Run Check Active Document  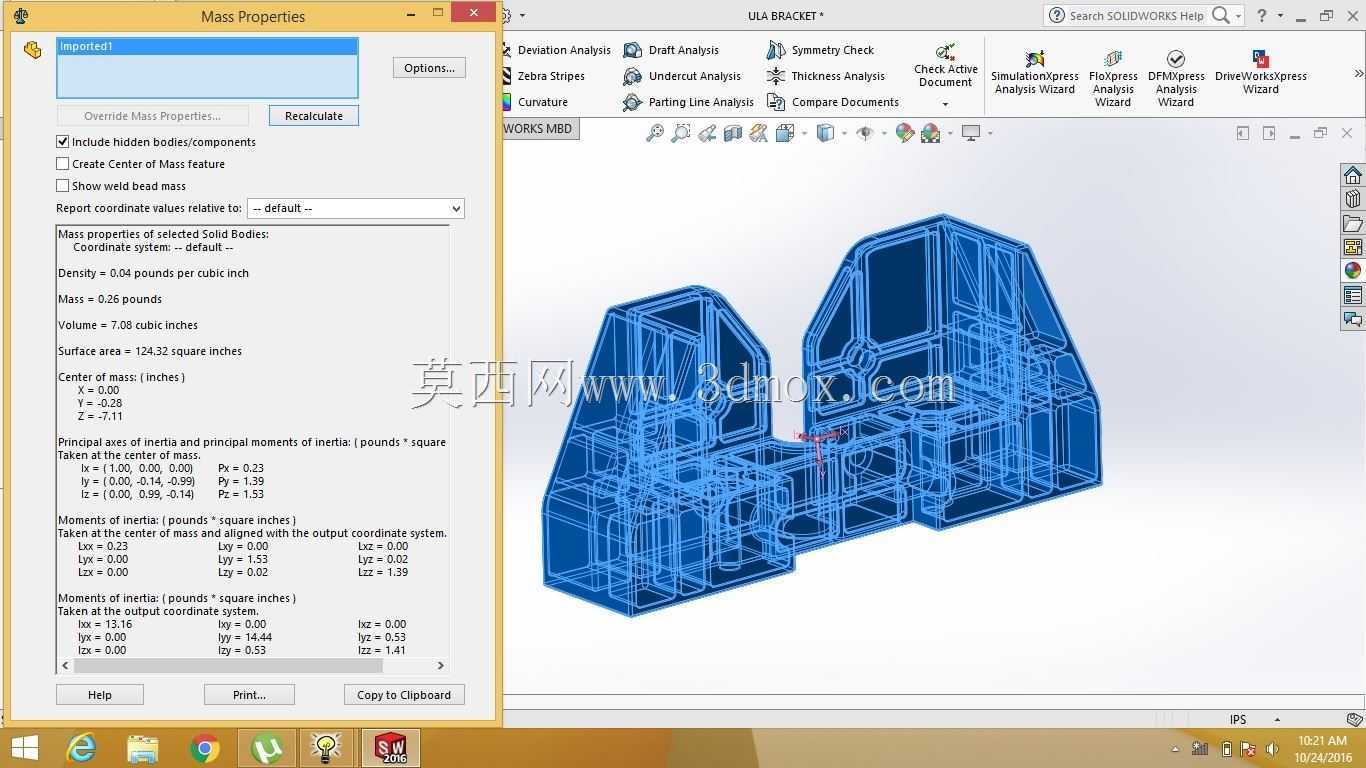[946, 65]
